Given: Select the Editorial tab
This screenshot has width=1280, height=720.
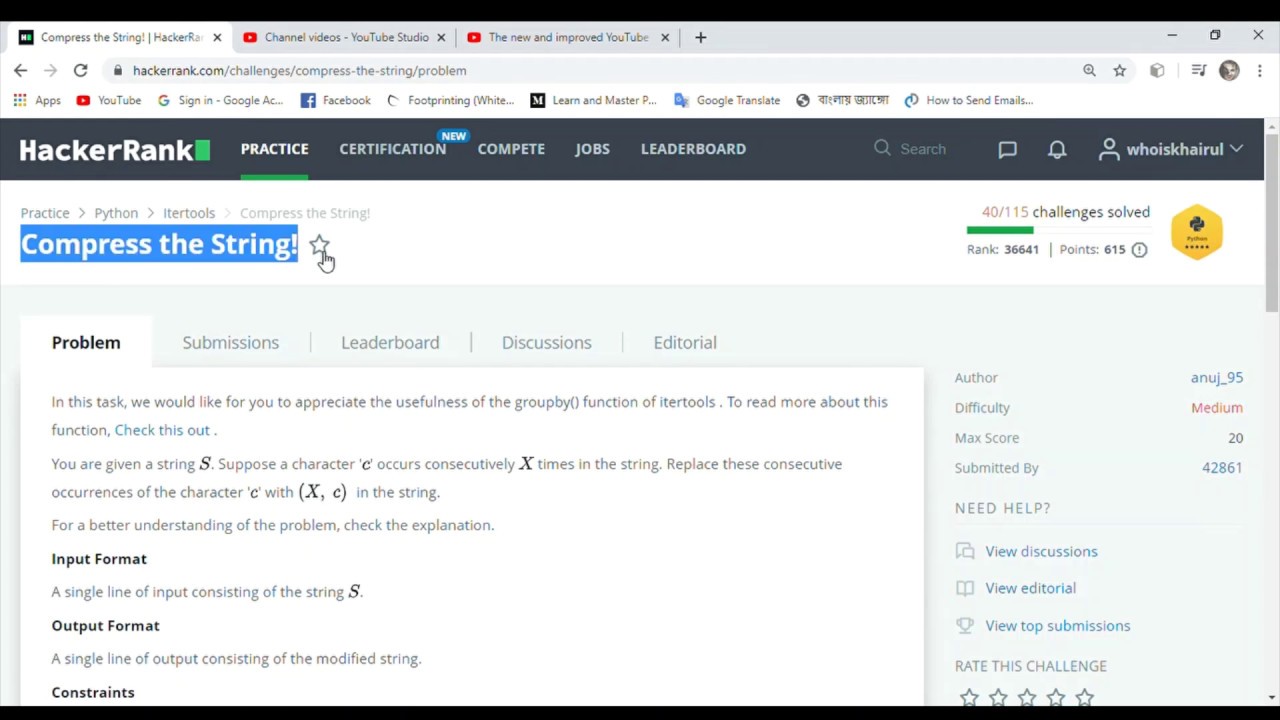Looking at the screenshot, I should tap(685, 342).
